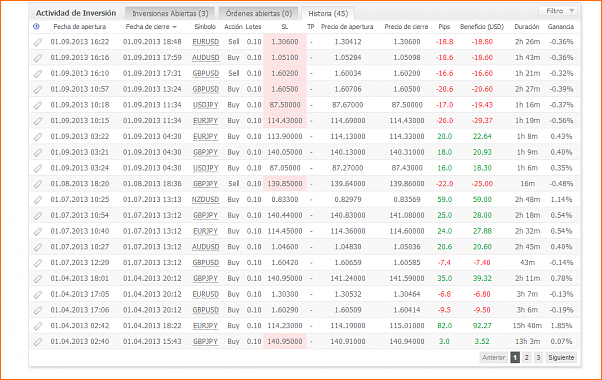
Task: Click the 92.27 profit value
Action: 482,326
